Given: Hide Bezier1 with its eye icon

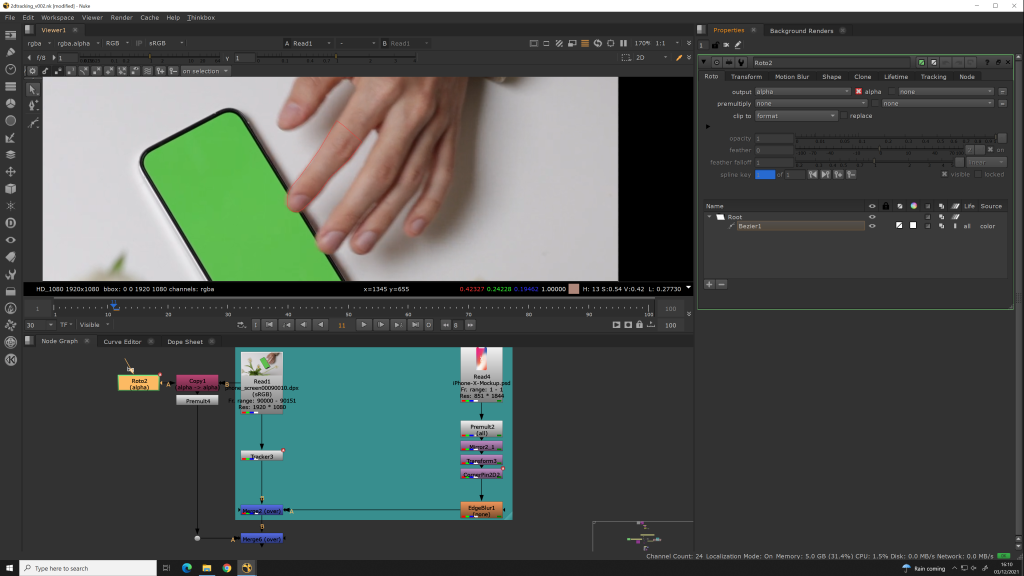Looking at the screenshot, I should [872, 226].
